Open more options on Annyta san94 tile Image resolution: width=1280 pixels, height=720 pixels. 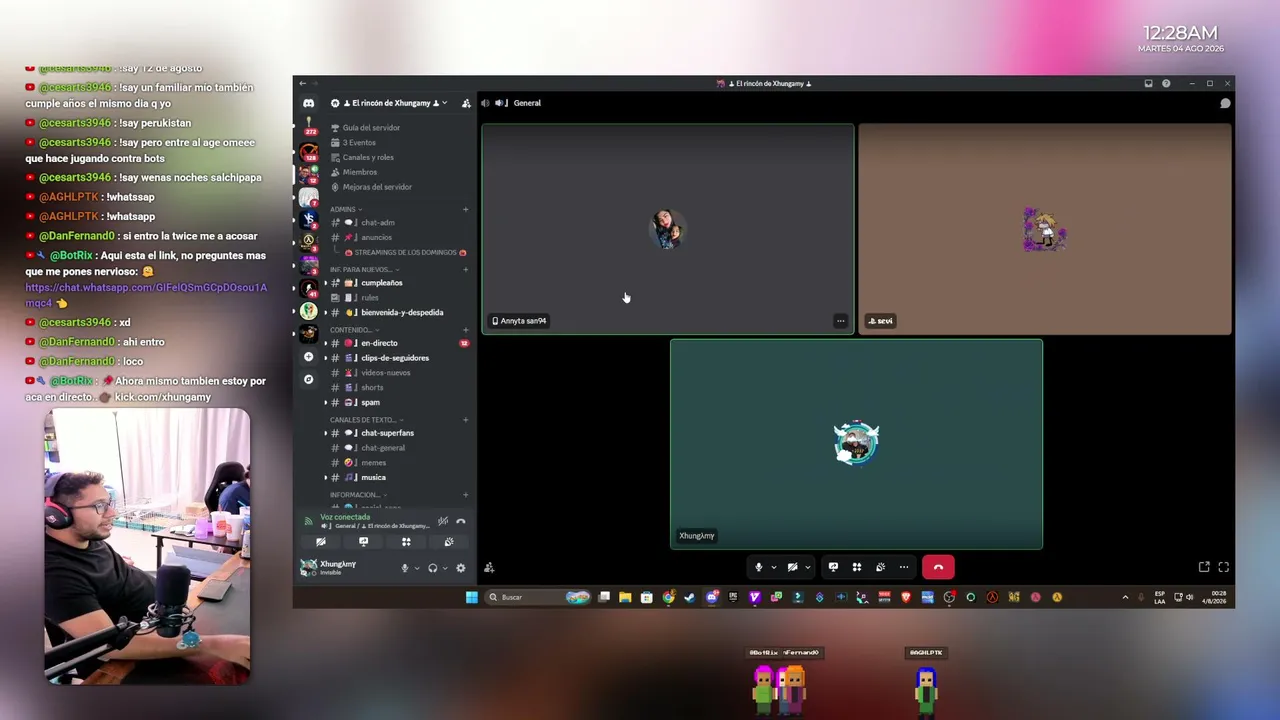coord(840,321)
